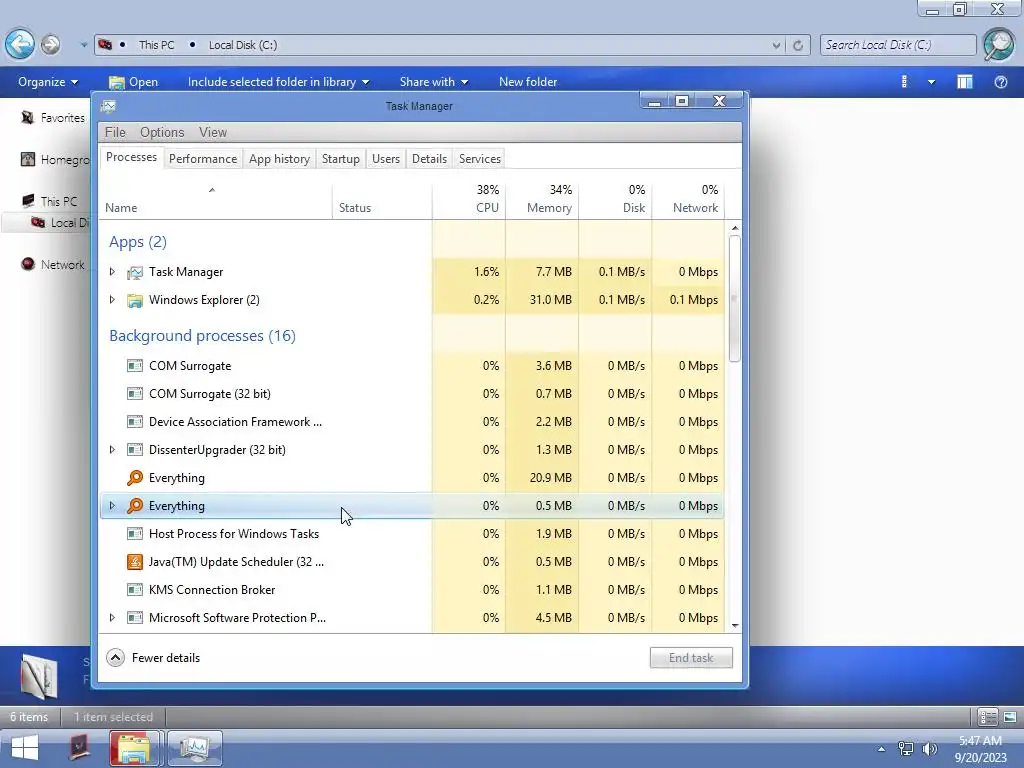Viewport: 1024px width, 768px height.
Task: Open the Organize dropdown menu
Action: (48, 82)
